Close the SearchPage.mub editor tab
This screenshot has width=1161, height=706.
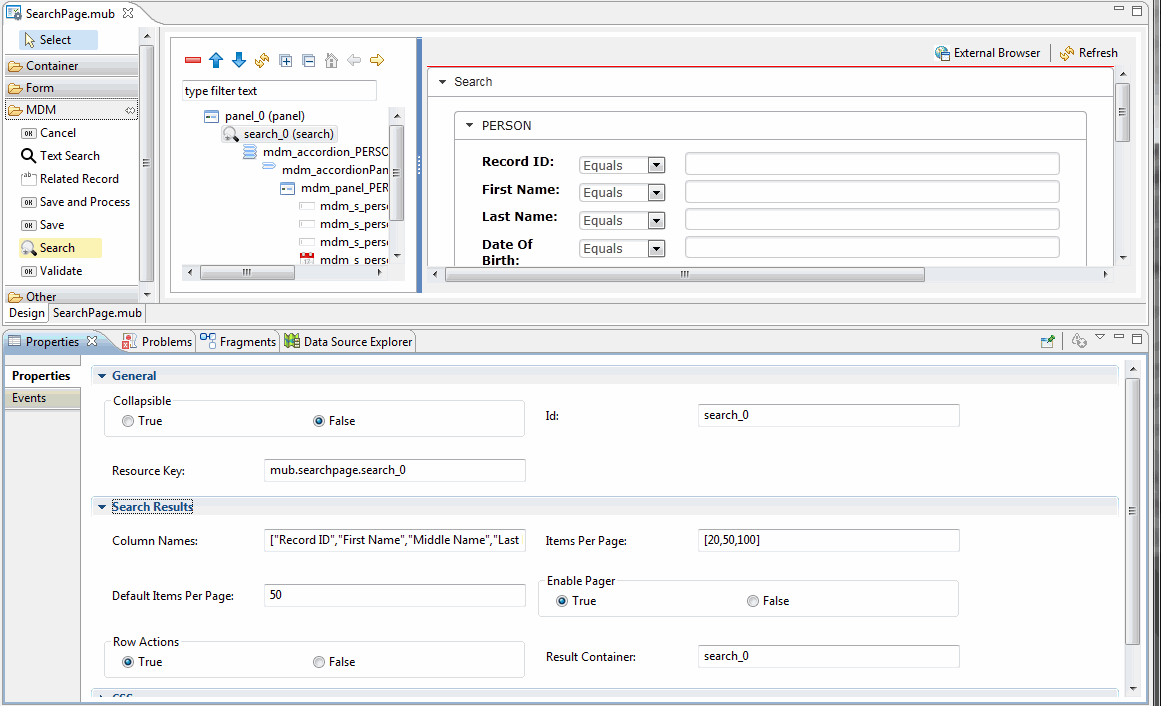click(128, 13)
